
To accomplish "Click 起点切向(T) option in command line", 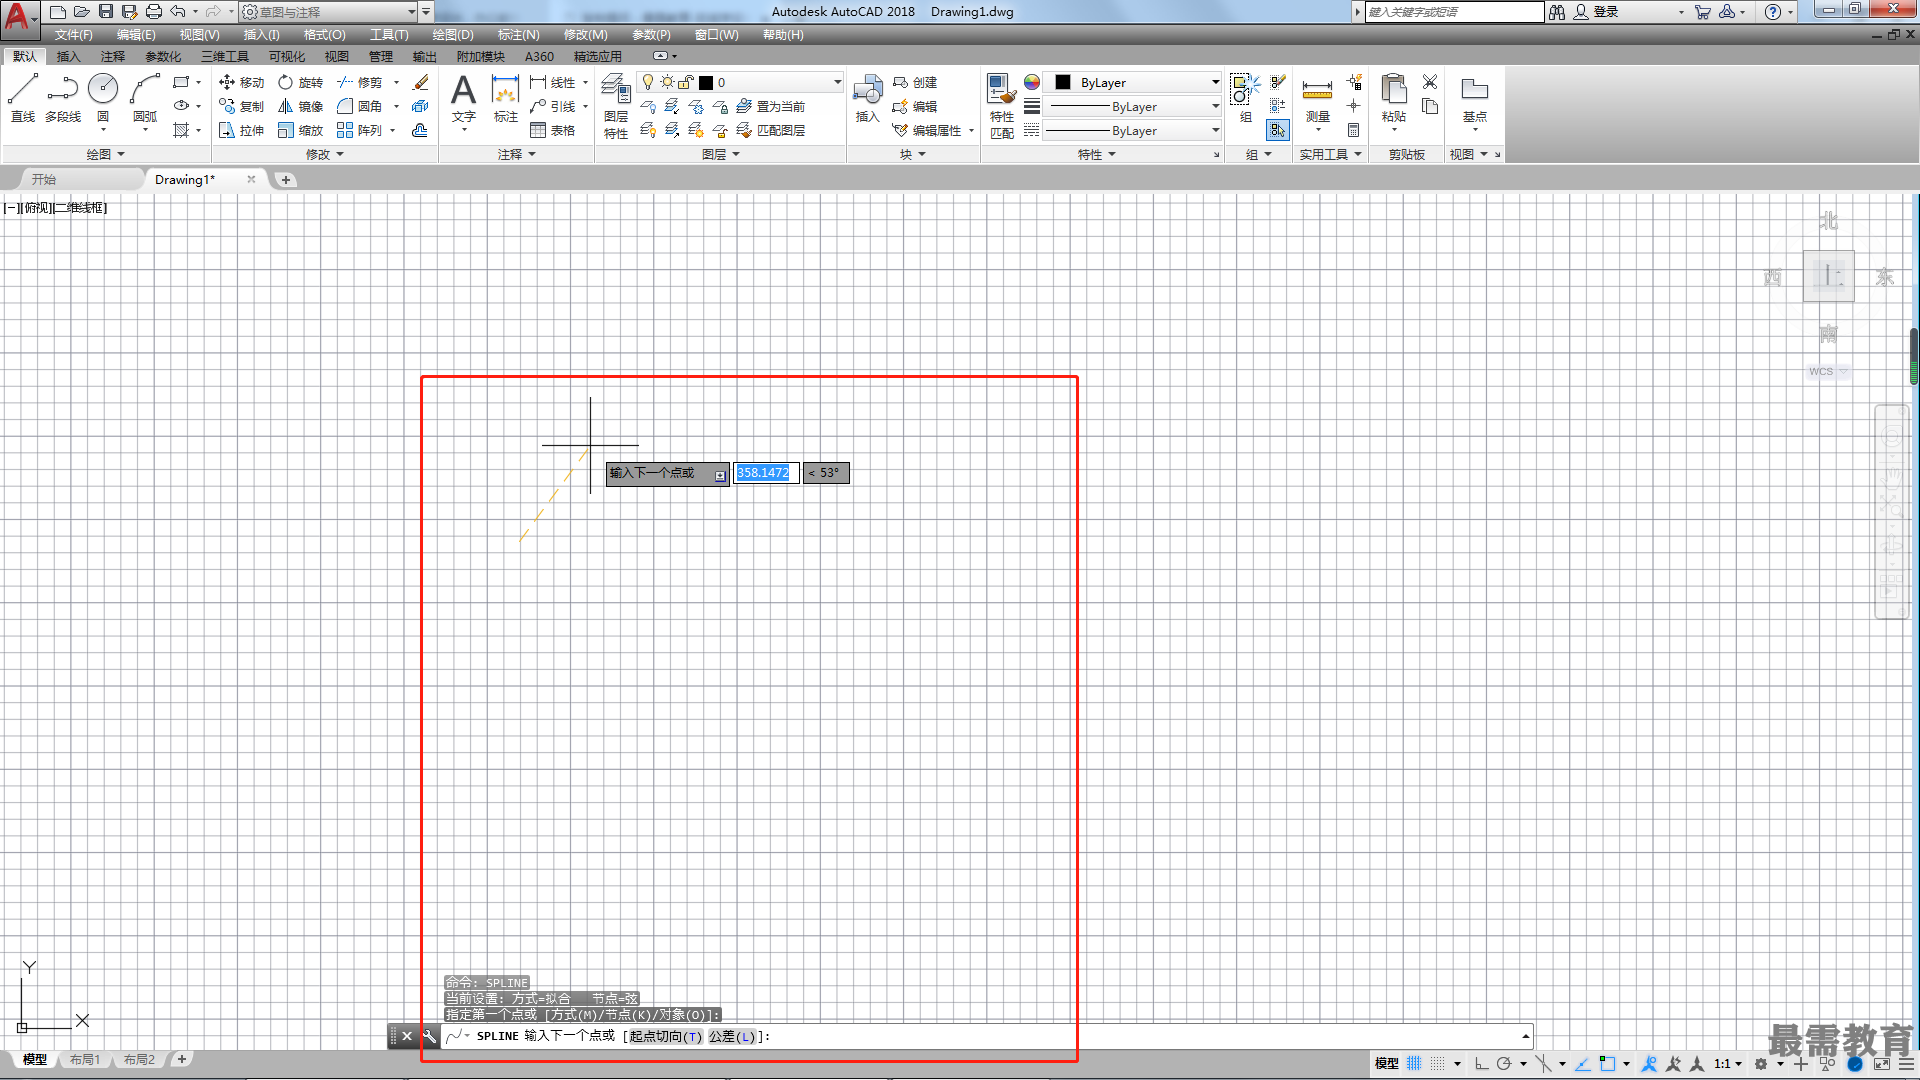I will click(x=666, y=1036).
